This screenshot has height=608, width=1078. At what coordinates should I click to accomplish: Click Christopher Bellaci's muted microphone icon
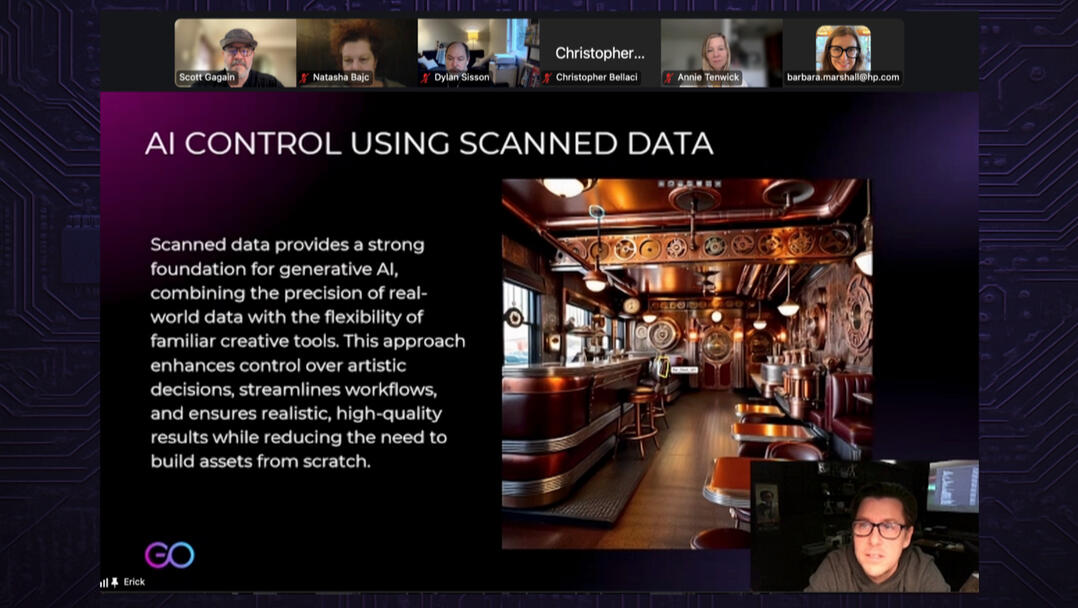(547, 78)
